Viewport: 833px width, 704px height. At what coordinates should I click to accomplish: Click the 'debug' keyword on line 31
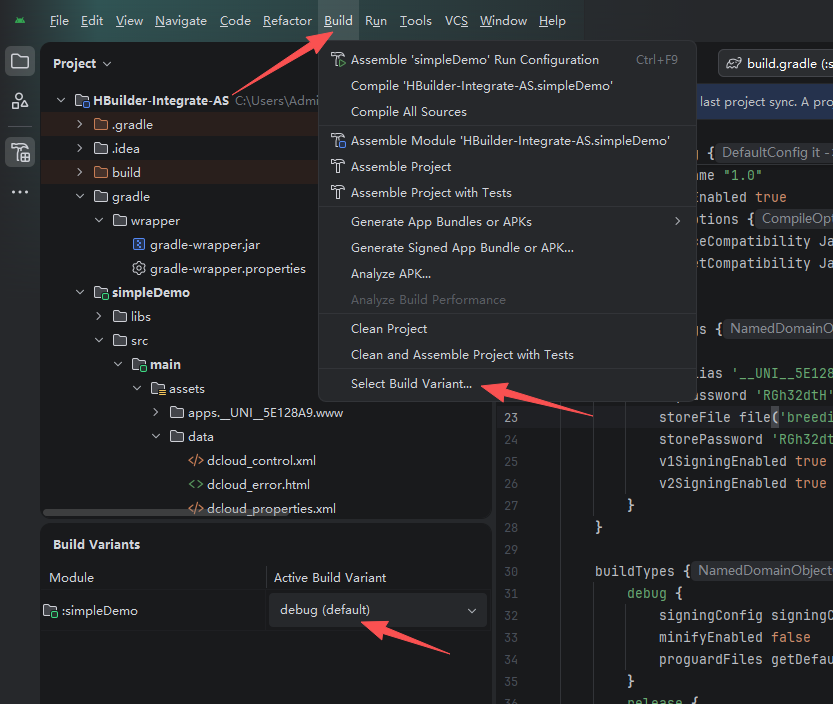(x=647, y=593)
